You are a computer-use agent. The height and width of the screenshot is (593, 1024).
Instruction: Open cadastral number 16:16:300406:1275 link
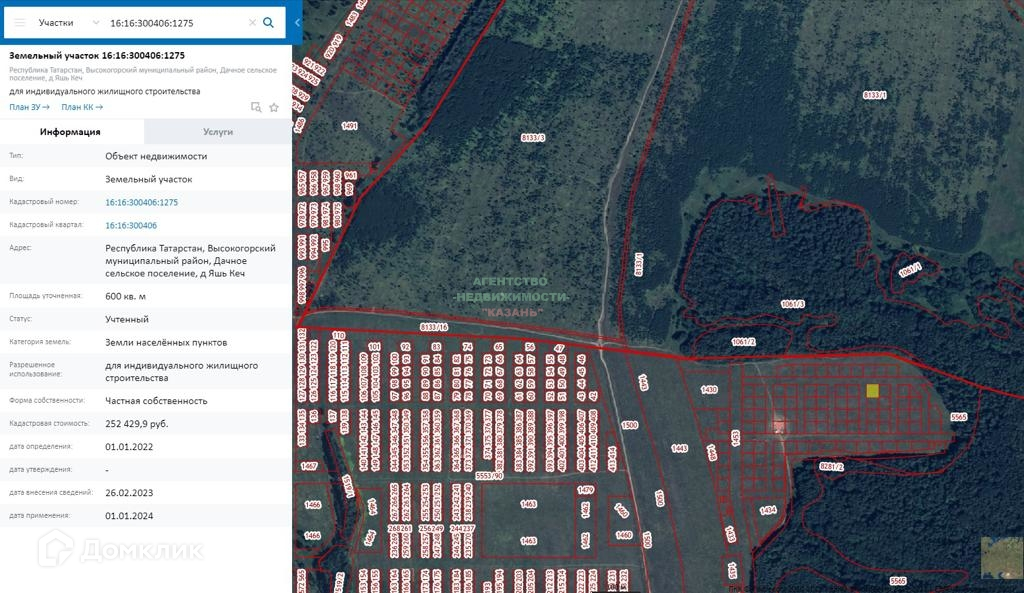tap(142, 202)
